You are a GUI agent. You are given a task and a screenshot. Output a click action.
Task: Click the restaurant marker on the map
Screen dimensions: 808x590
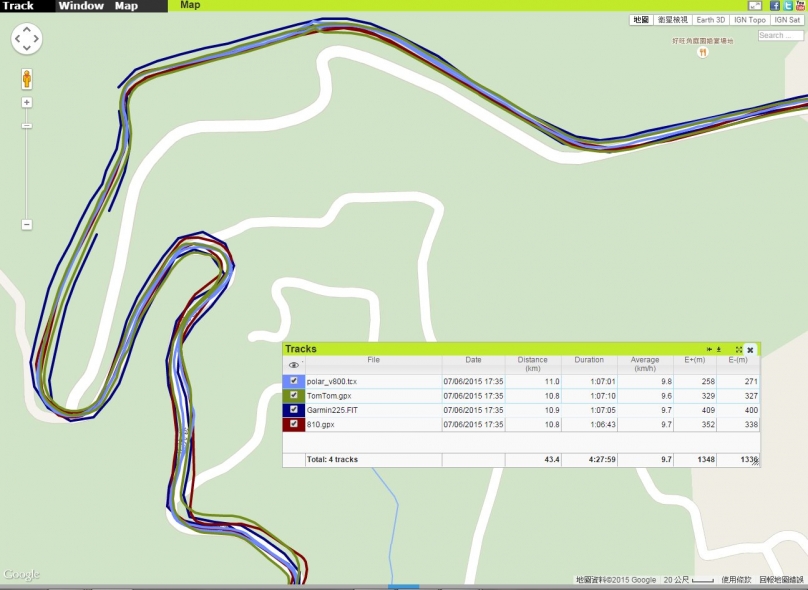tap(702, 52)
